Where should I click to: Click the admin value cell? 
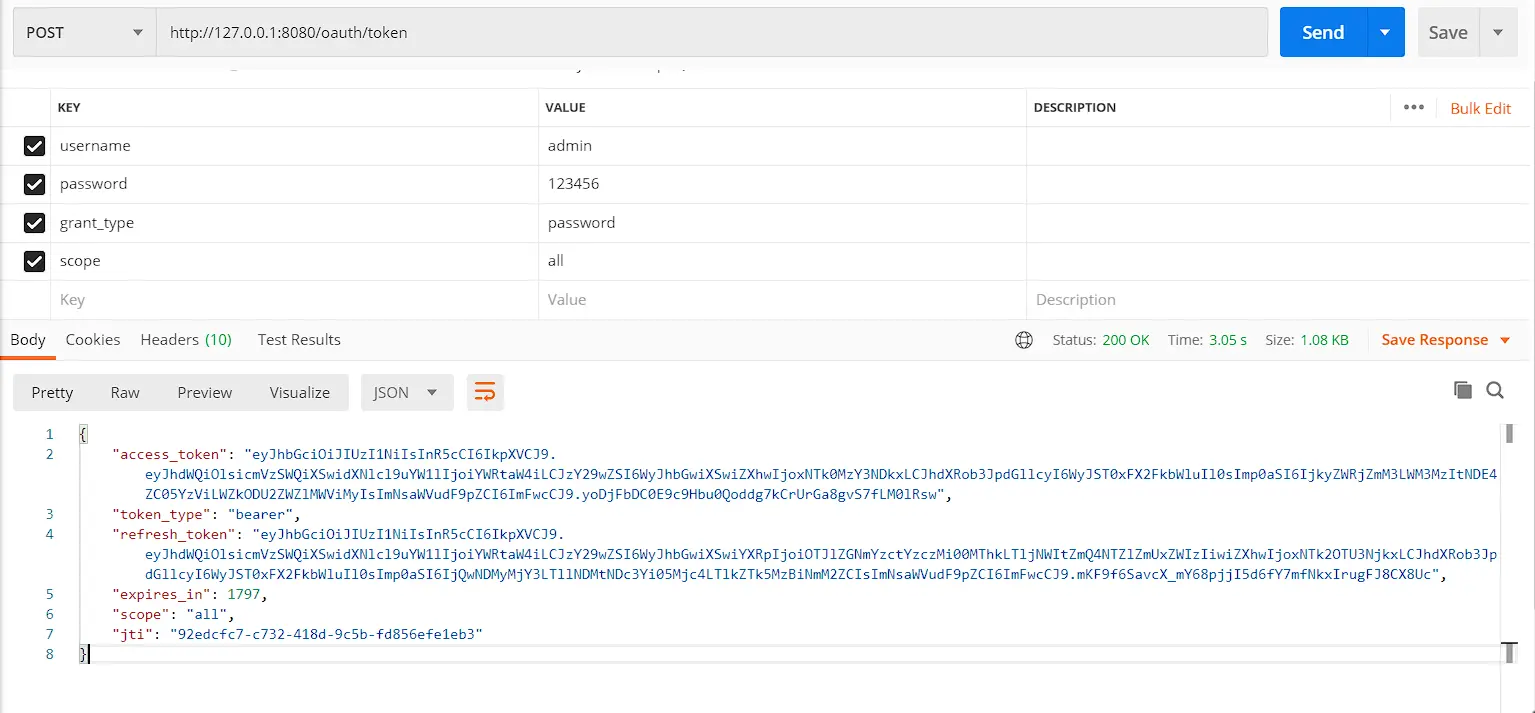click(782, 146)
